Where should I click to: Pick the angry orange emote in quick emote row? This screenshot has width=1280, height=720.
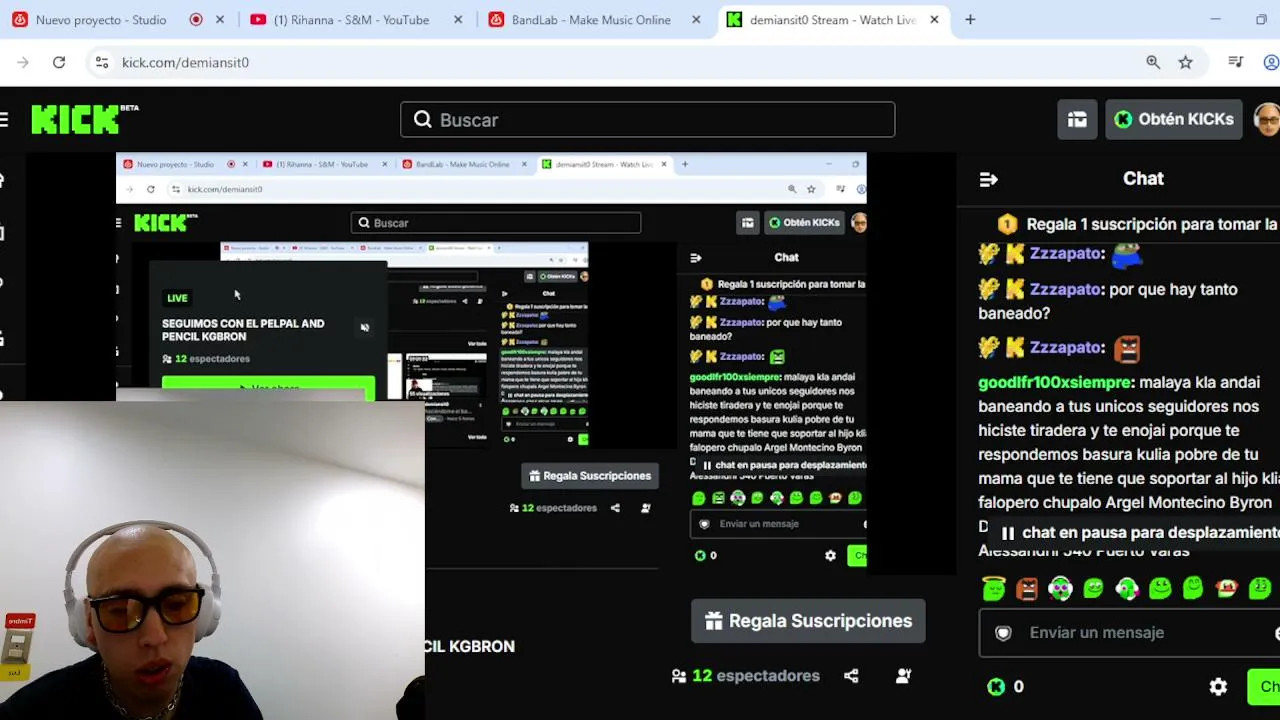(x=1027, y=588)
